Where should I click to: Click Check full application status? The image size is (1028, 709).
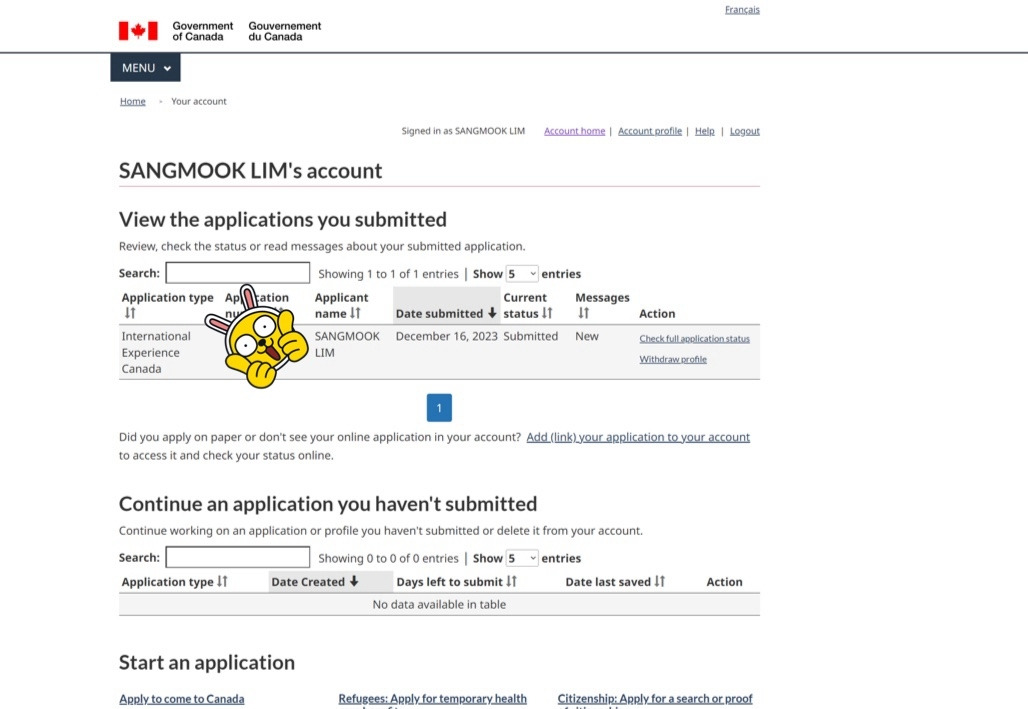point(694,338)
